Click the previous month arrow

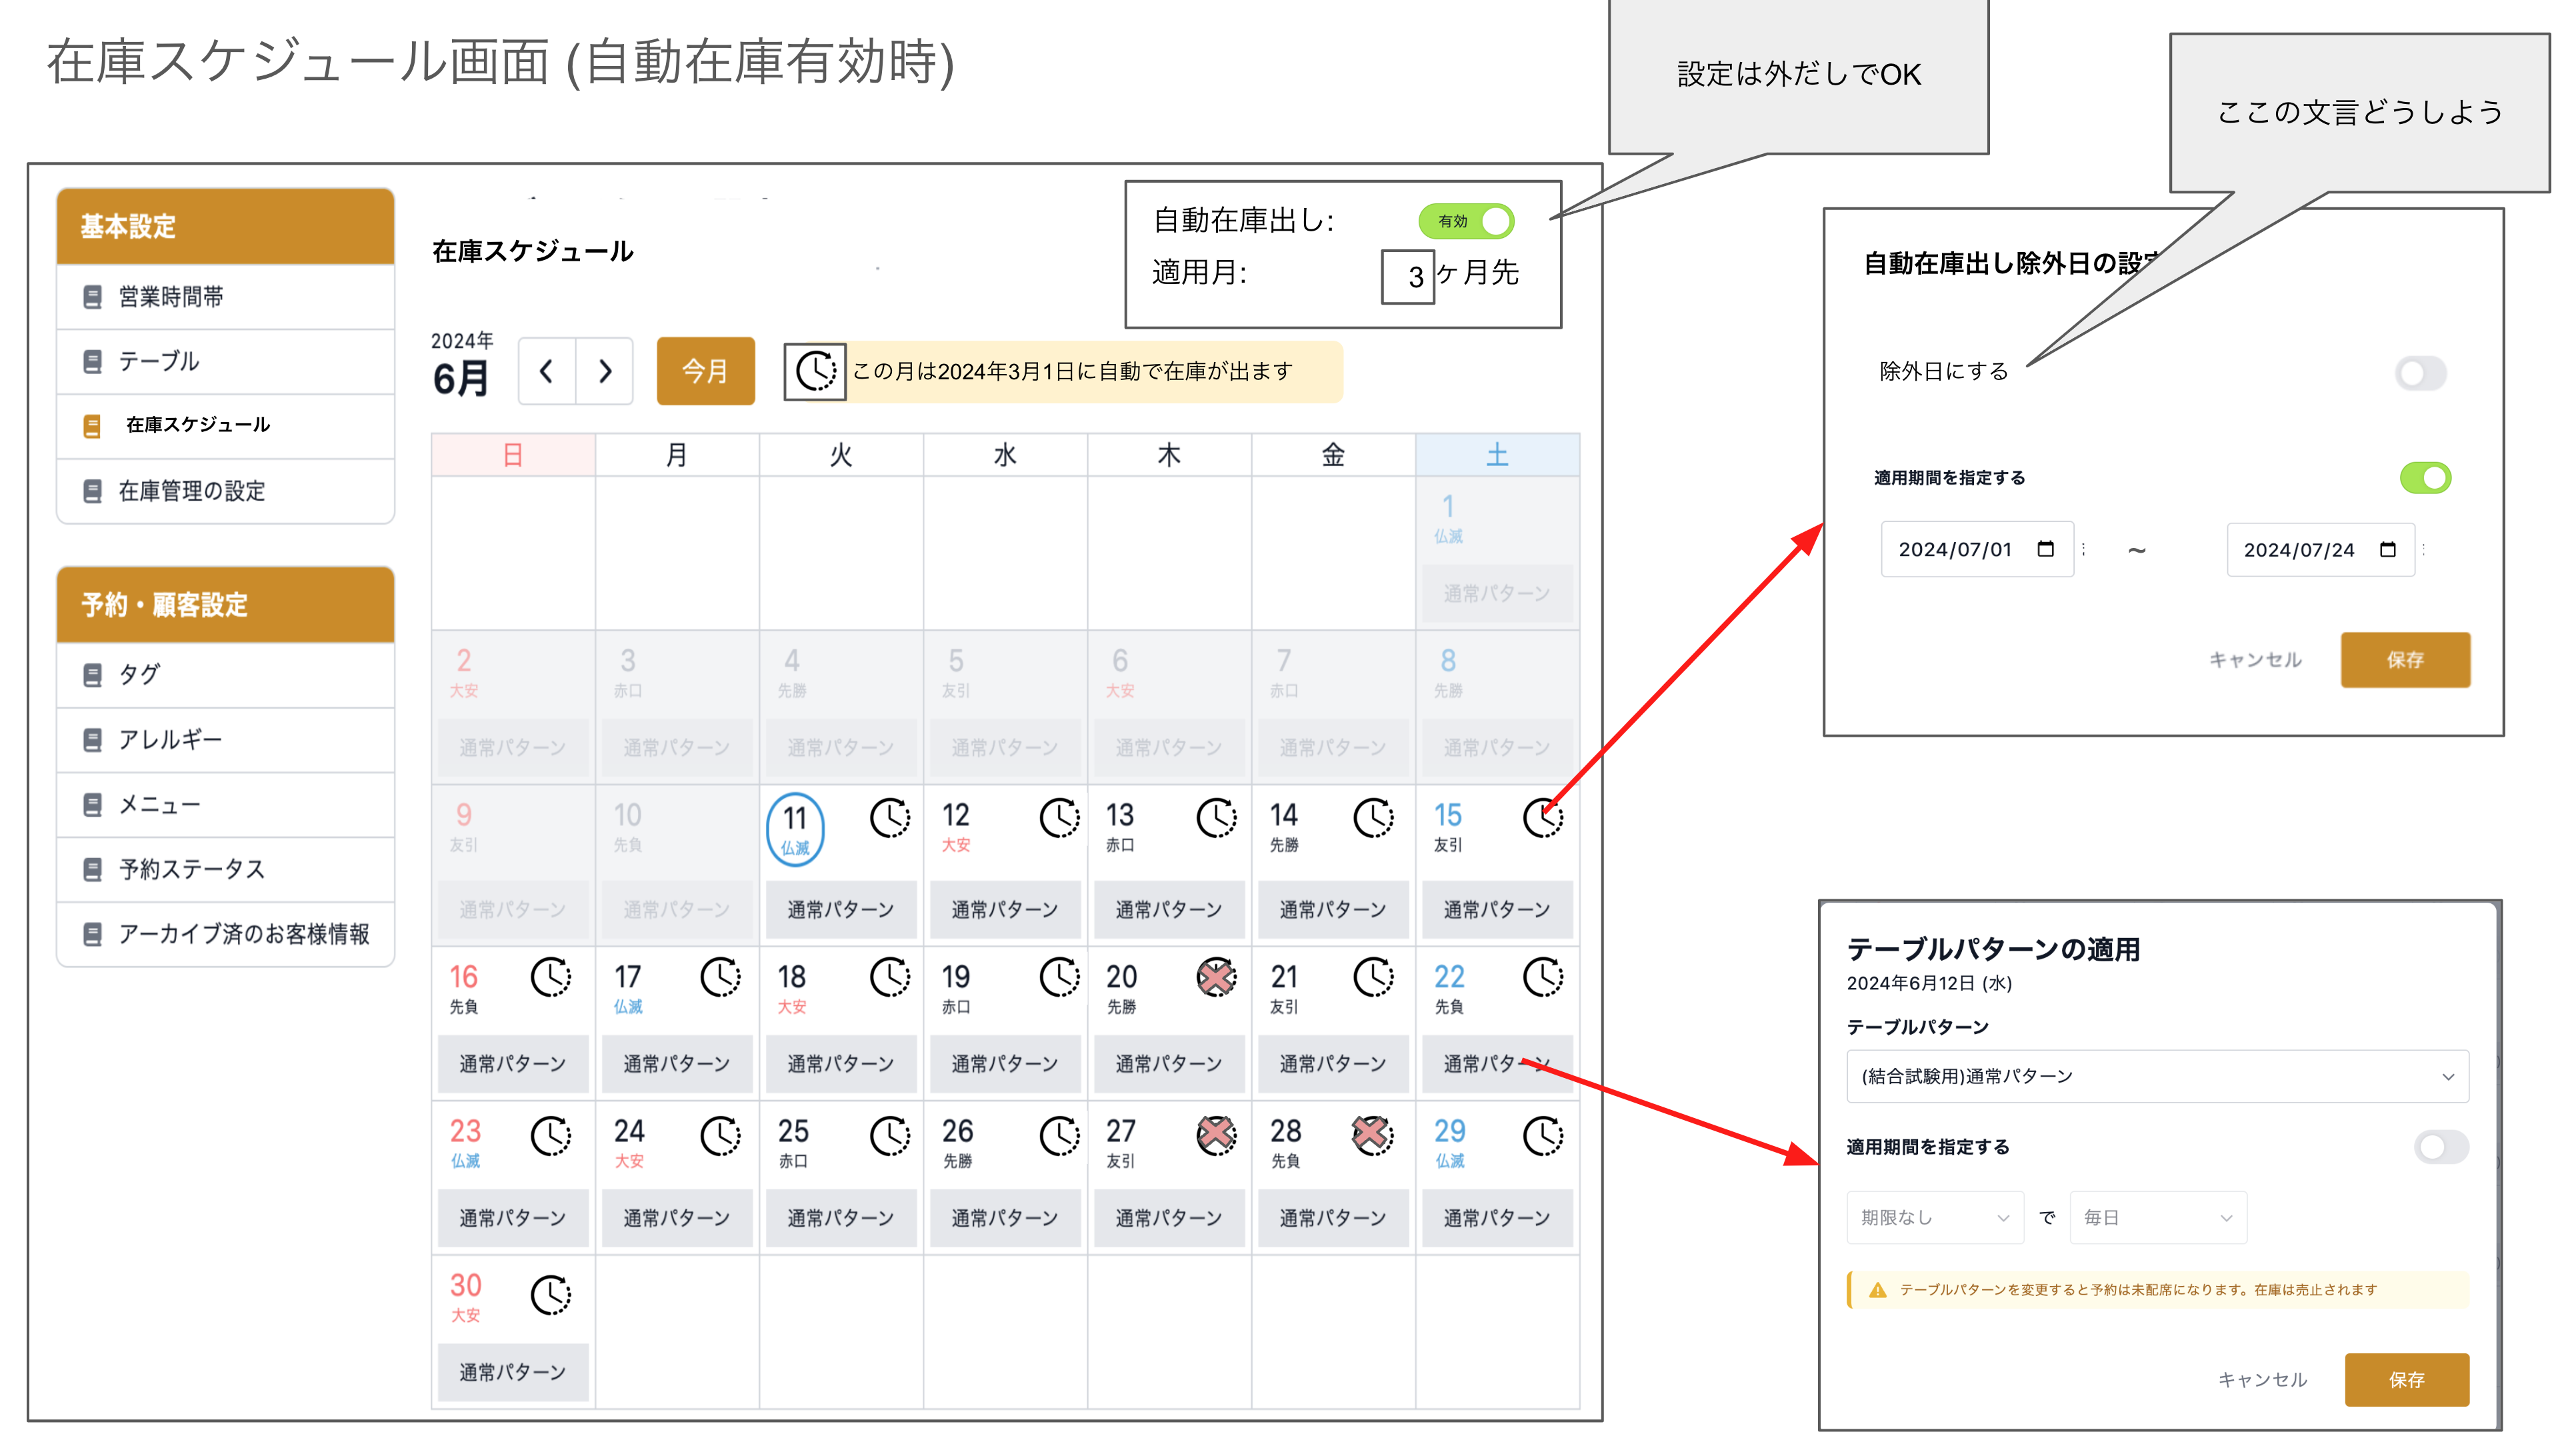pyautogui.click(x=547, y=371)
